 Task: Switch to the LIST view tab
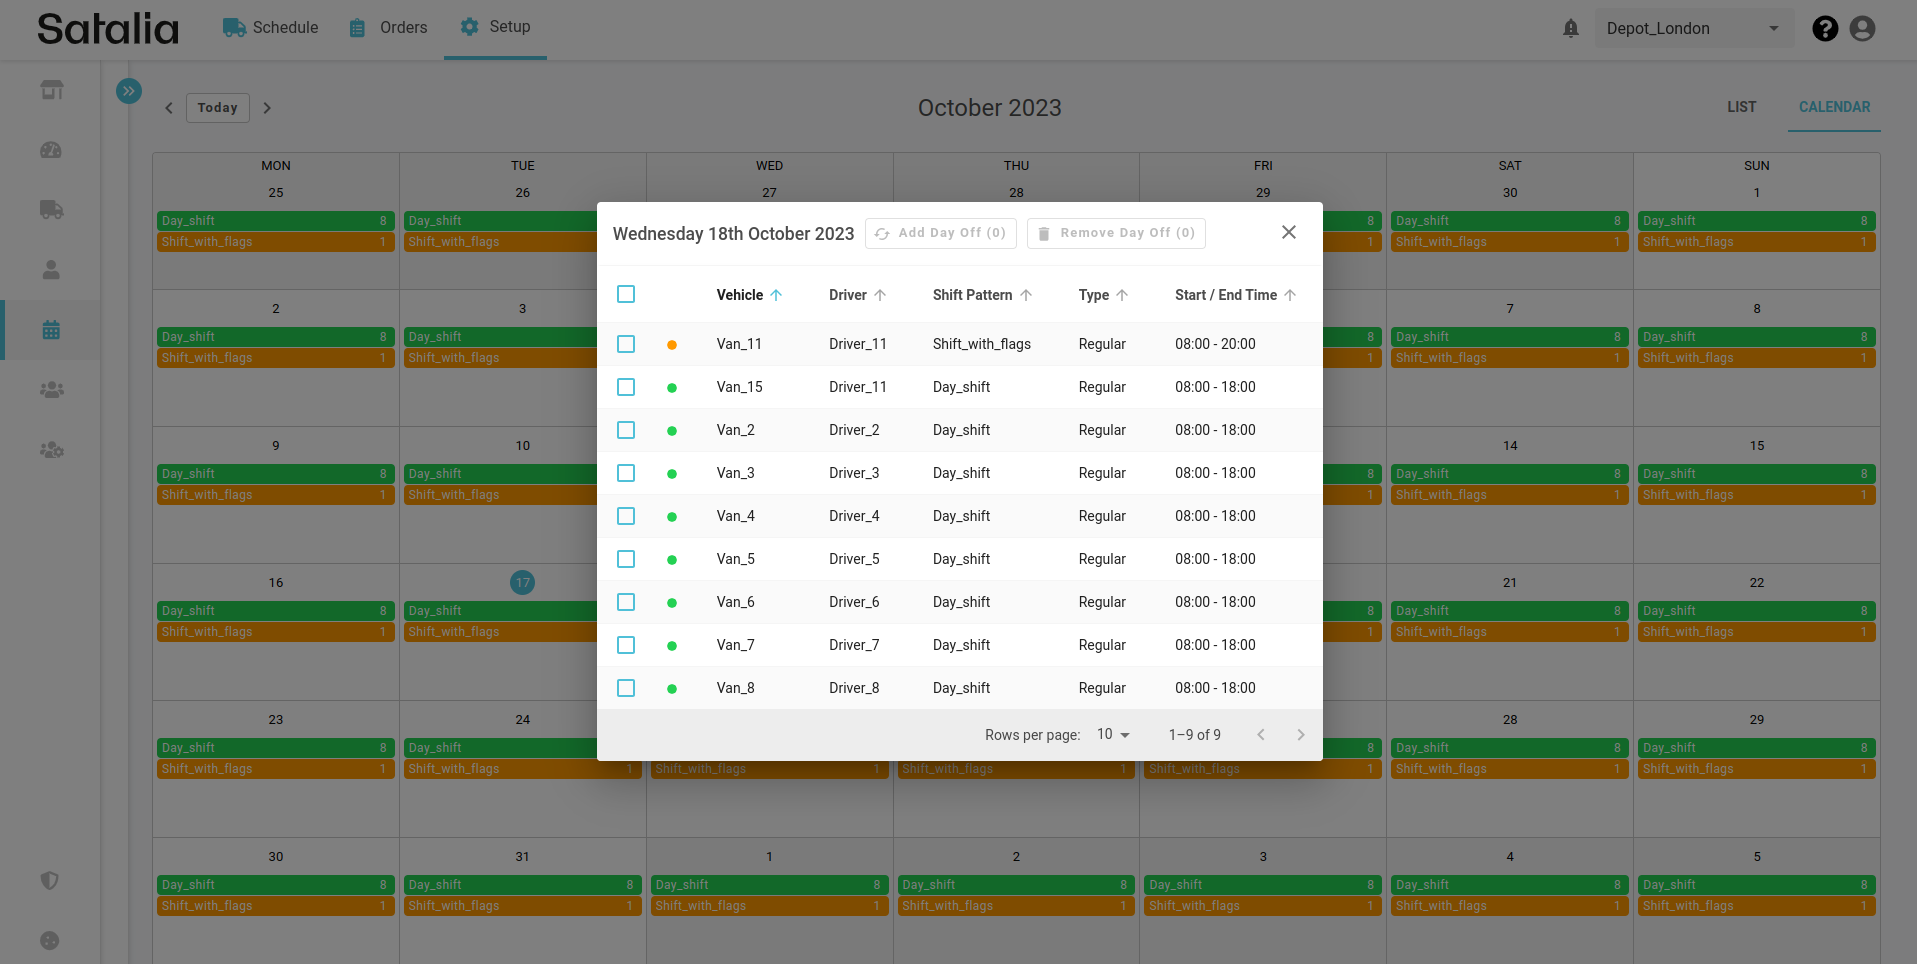tap(1741, 107)
